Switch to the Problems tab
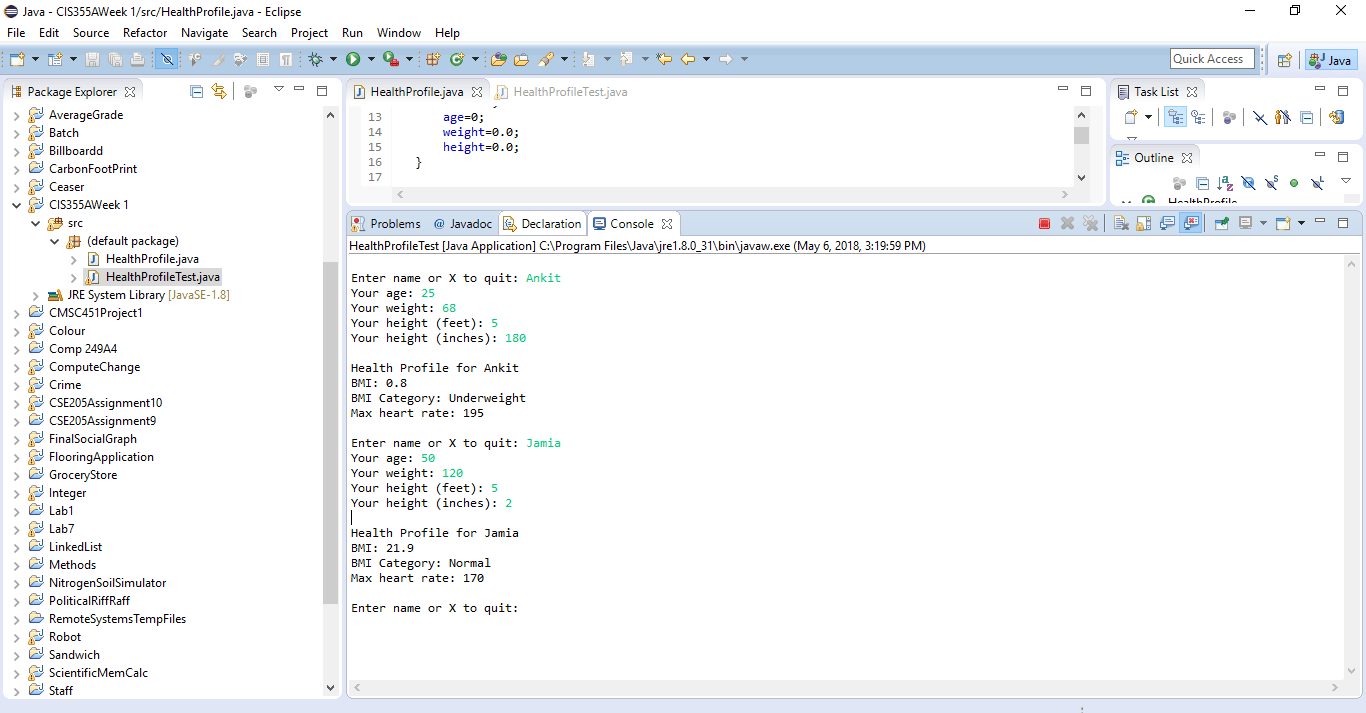Image resolution: width=1366 pixels, height=713 pixels. (386, 223)
